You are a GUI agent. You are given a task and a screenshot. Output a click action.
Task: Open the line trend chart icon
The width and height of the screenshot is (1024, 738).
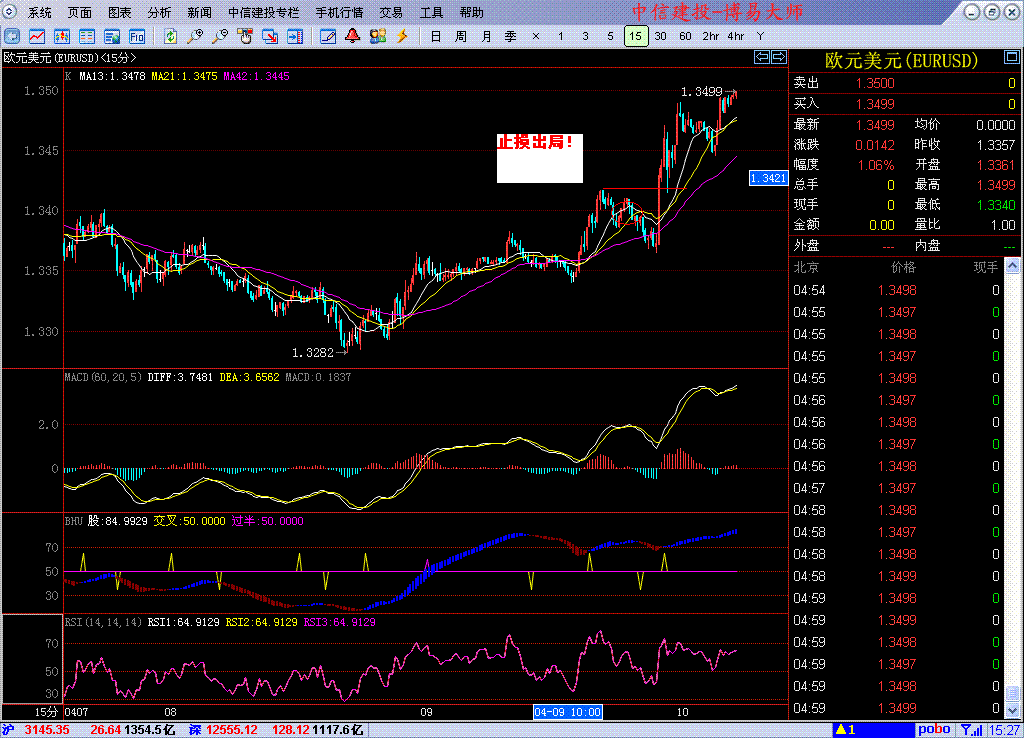pyautogui.click(x=37, y=37)
